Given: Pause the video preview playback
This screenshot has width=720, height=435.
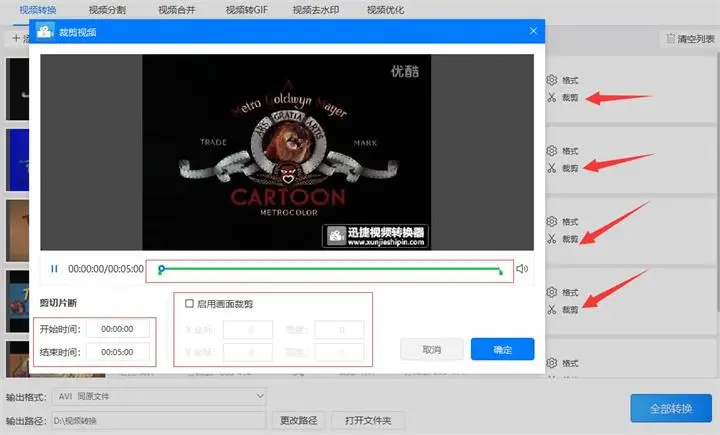Looking at the screenshot, I should coord(54,269).
